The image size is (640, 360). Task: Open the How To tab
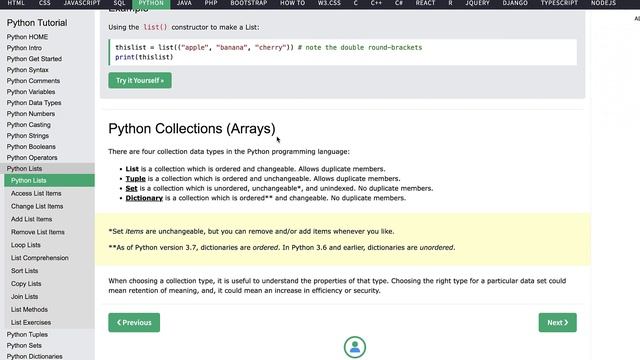(293, 3)
